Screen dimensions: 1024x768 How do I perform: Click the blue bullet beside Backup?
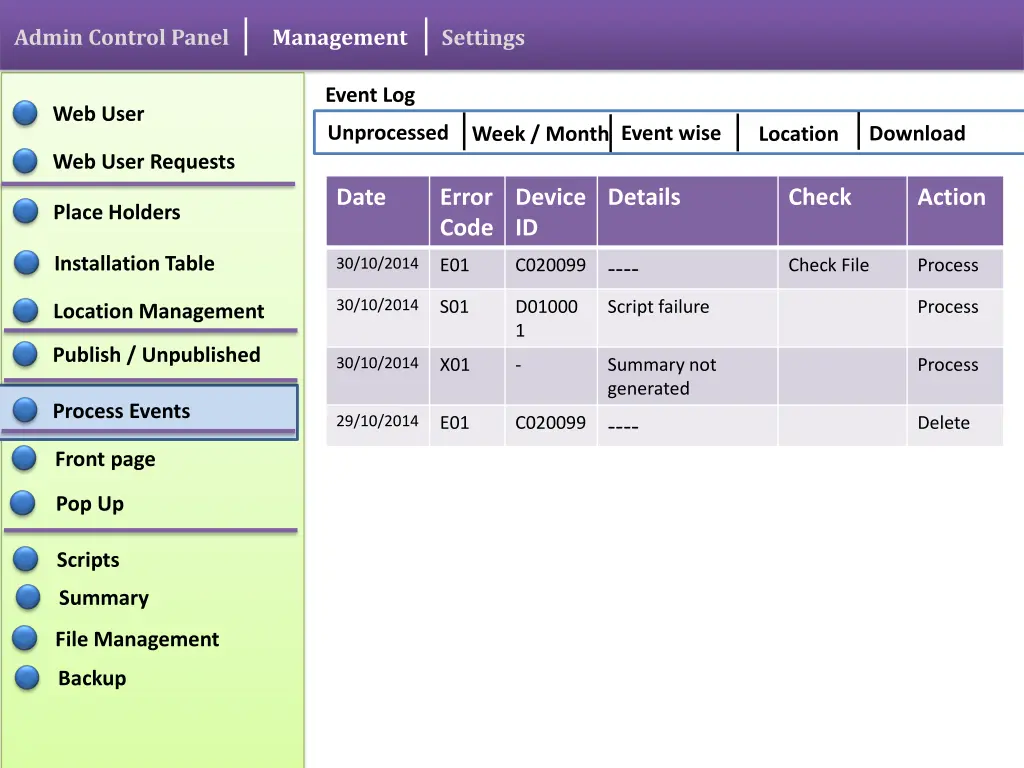pos(28,678)
